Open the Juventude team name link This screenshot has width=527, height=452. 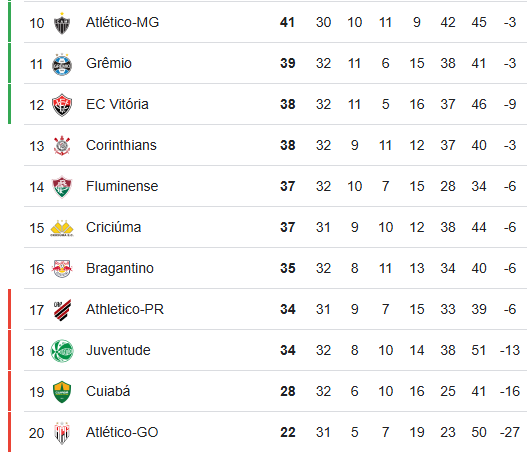coord(118,351)
